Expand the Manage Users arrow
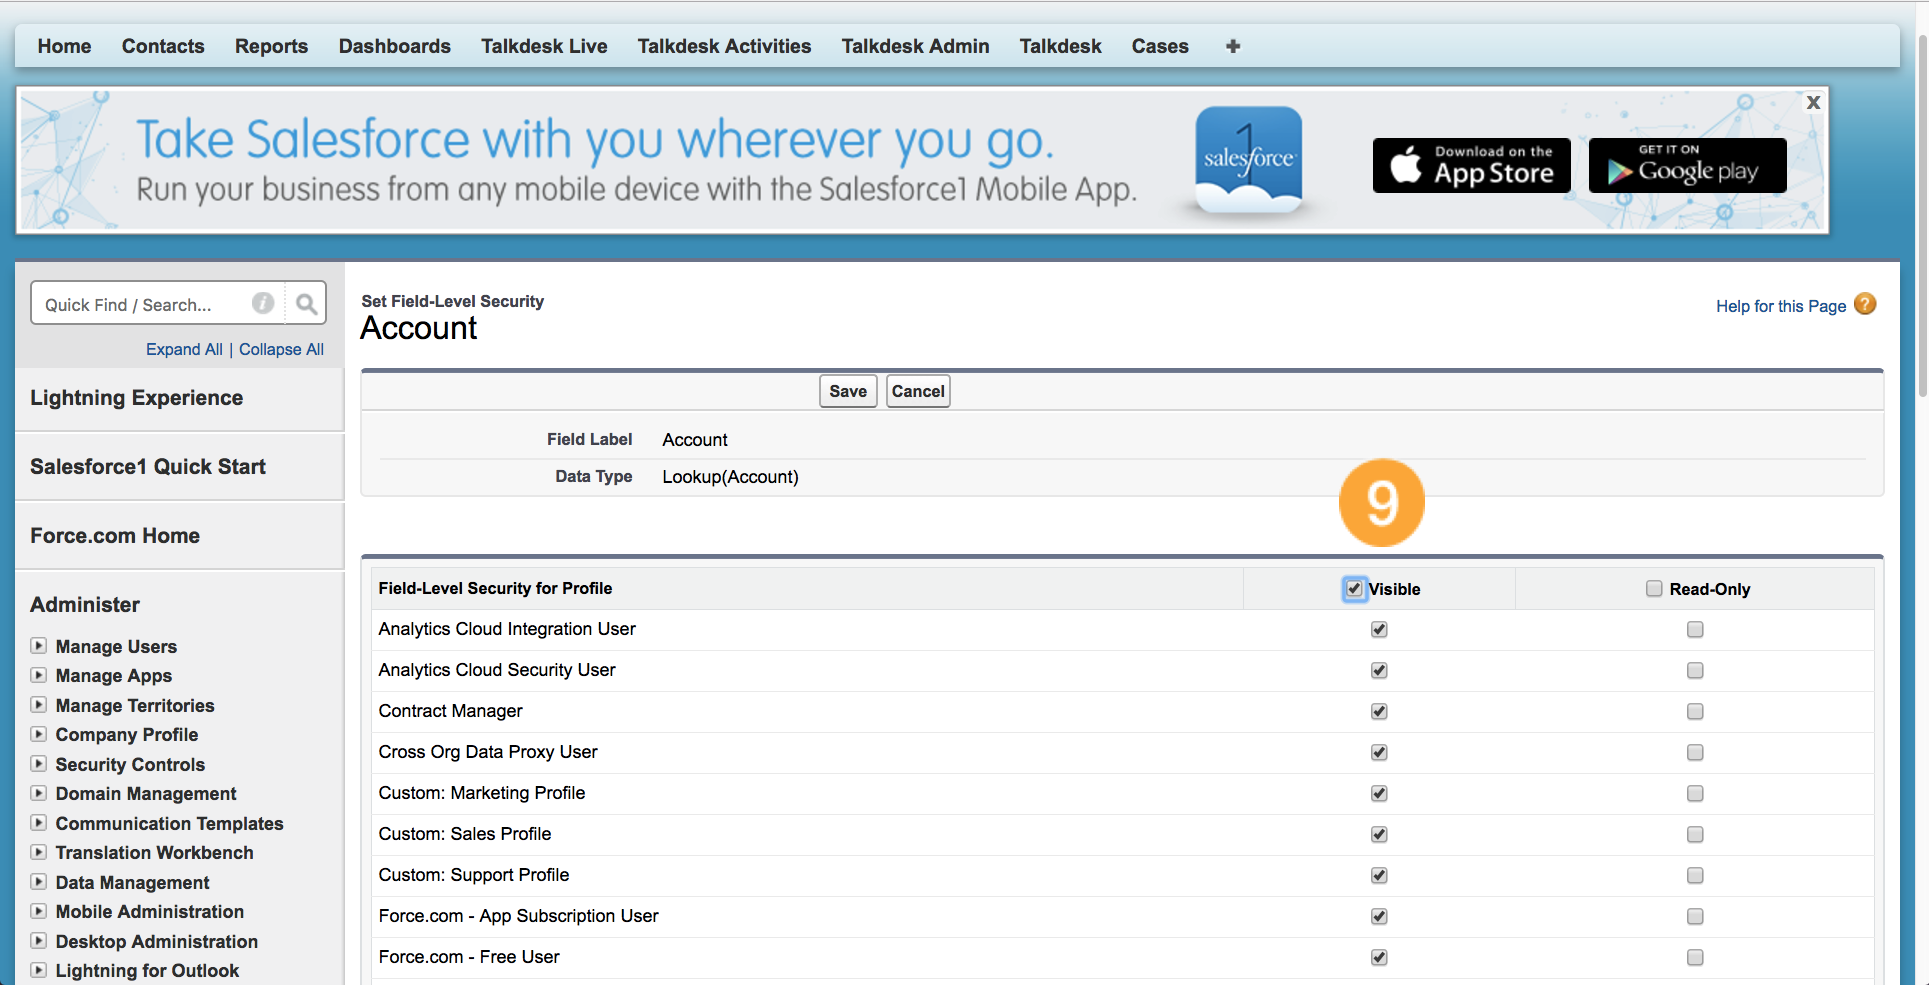Viewport: 1929px width, 985px height. (x=38, y=646)
